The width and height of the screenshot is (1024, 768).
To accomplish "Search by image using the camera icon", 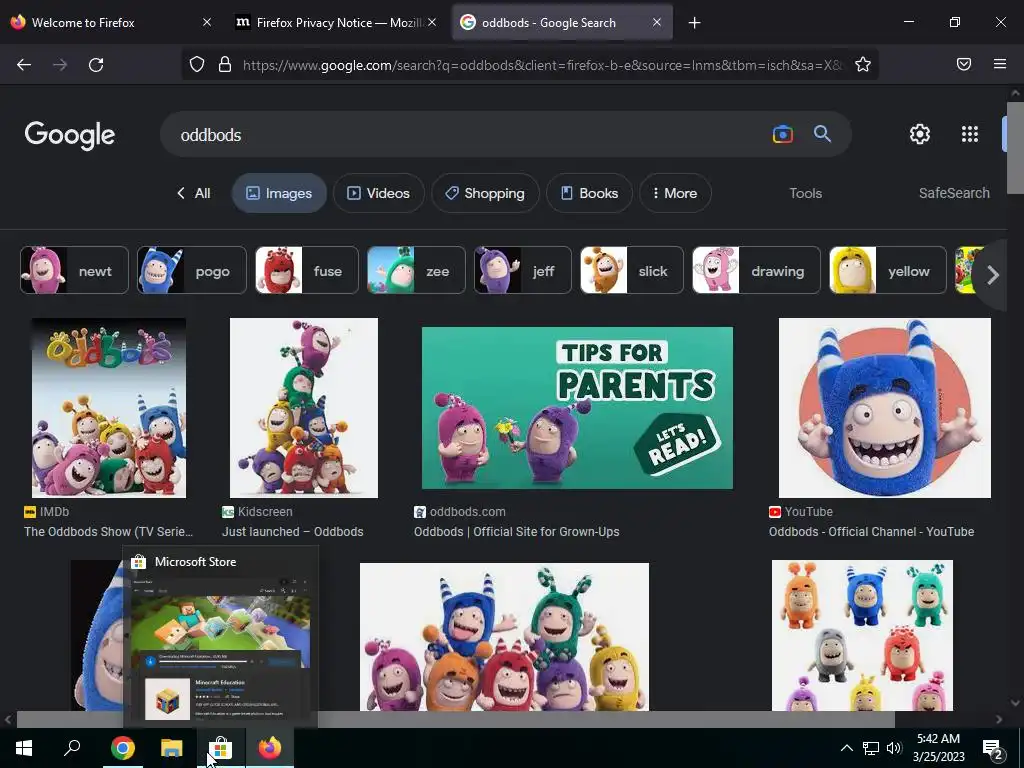I will [x=782, y=135].
